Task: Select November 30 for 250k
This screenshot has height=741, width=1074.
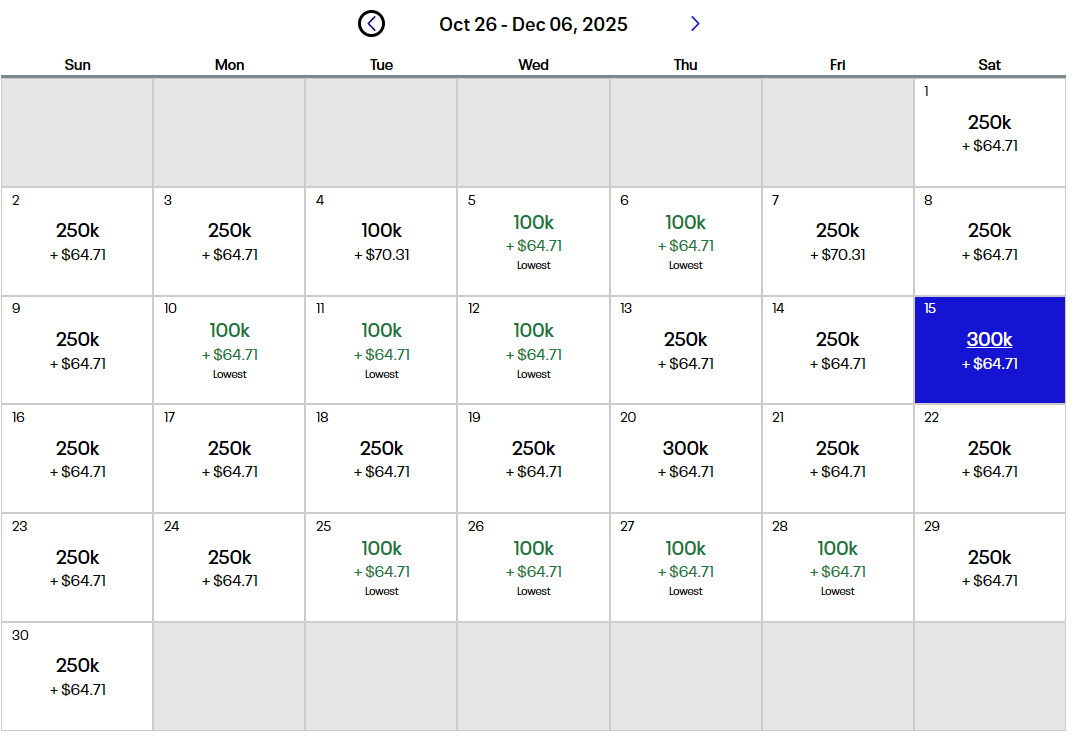Action: [x=77, y=676]
